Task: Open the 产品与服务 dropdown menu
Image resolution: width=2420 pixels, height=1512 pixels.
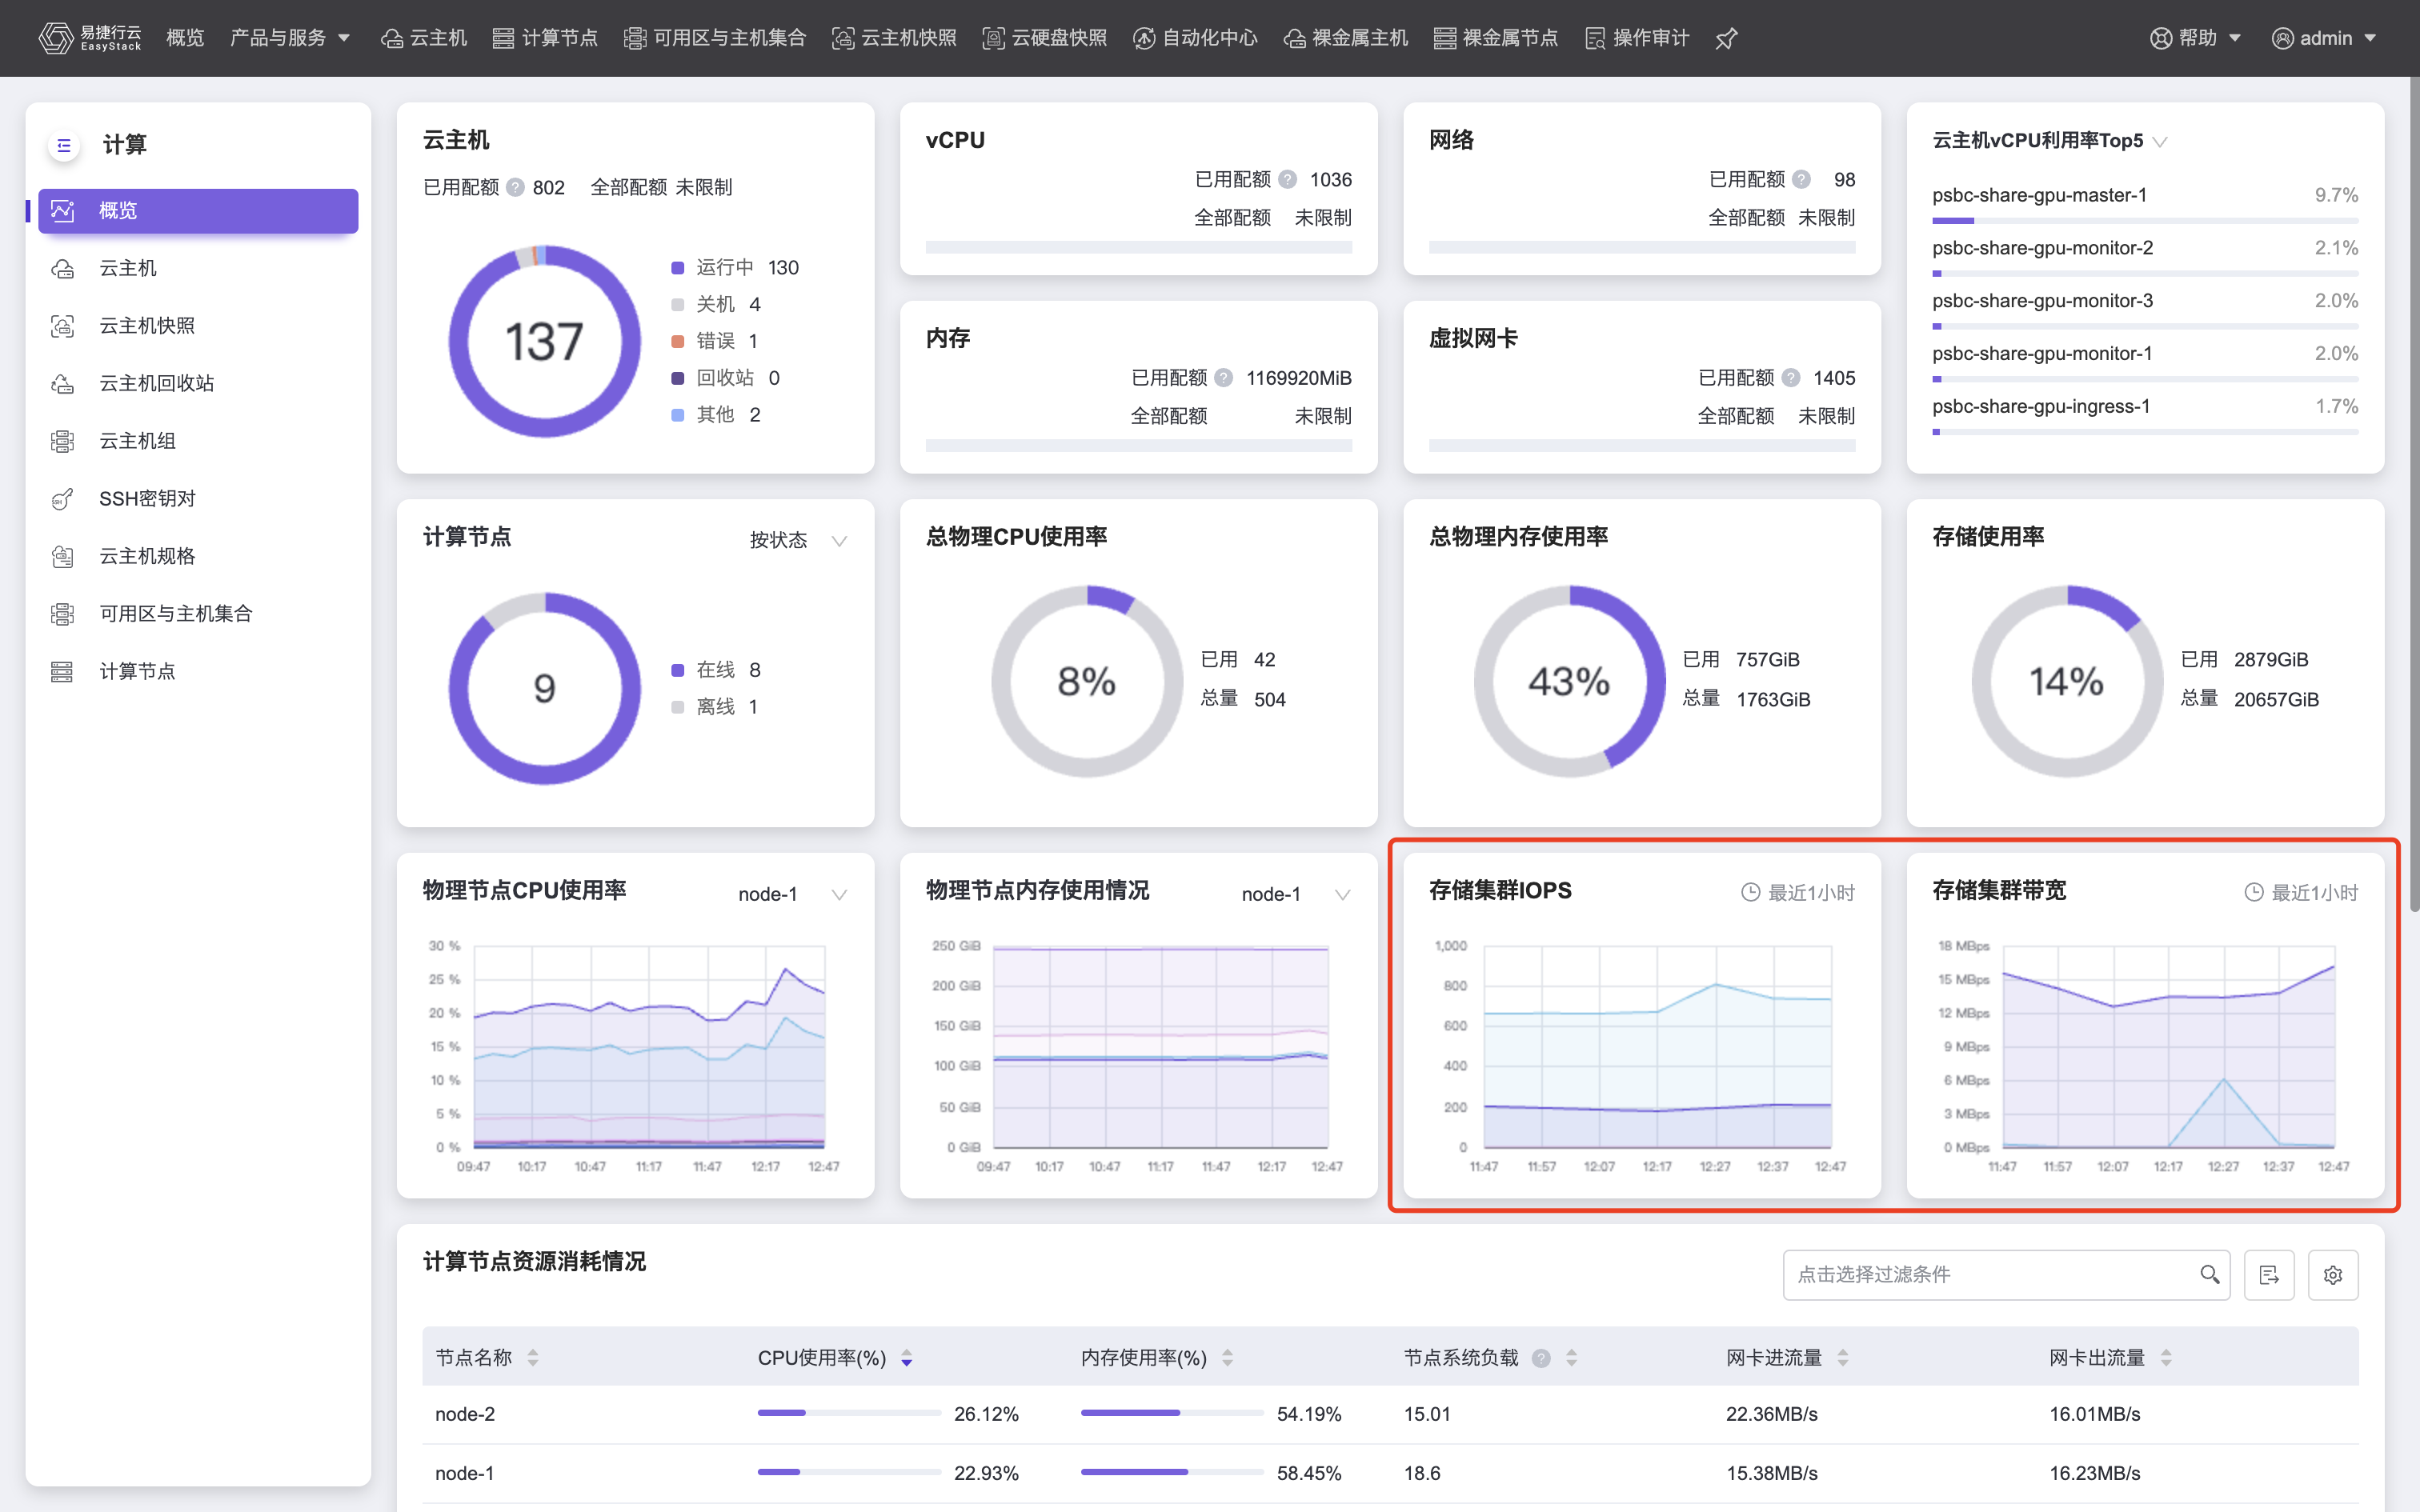Action: (x=290, y=38)
